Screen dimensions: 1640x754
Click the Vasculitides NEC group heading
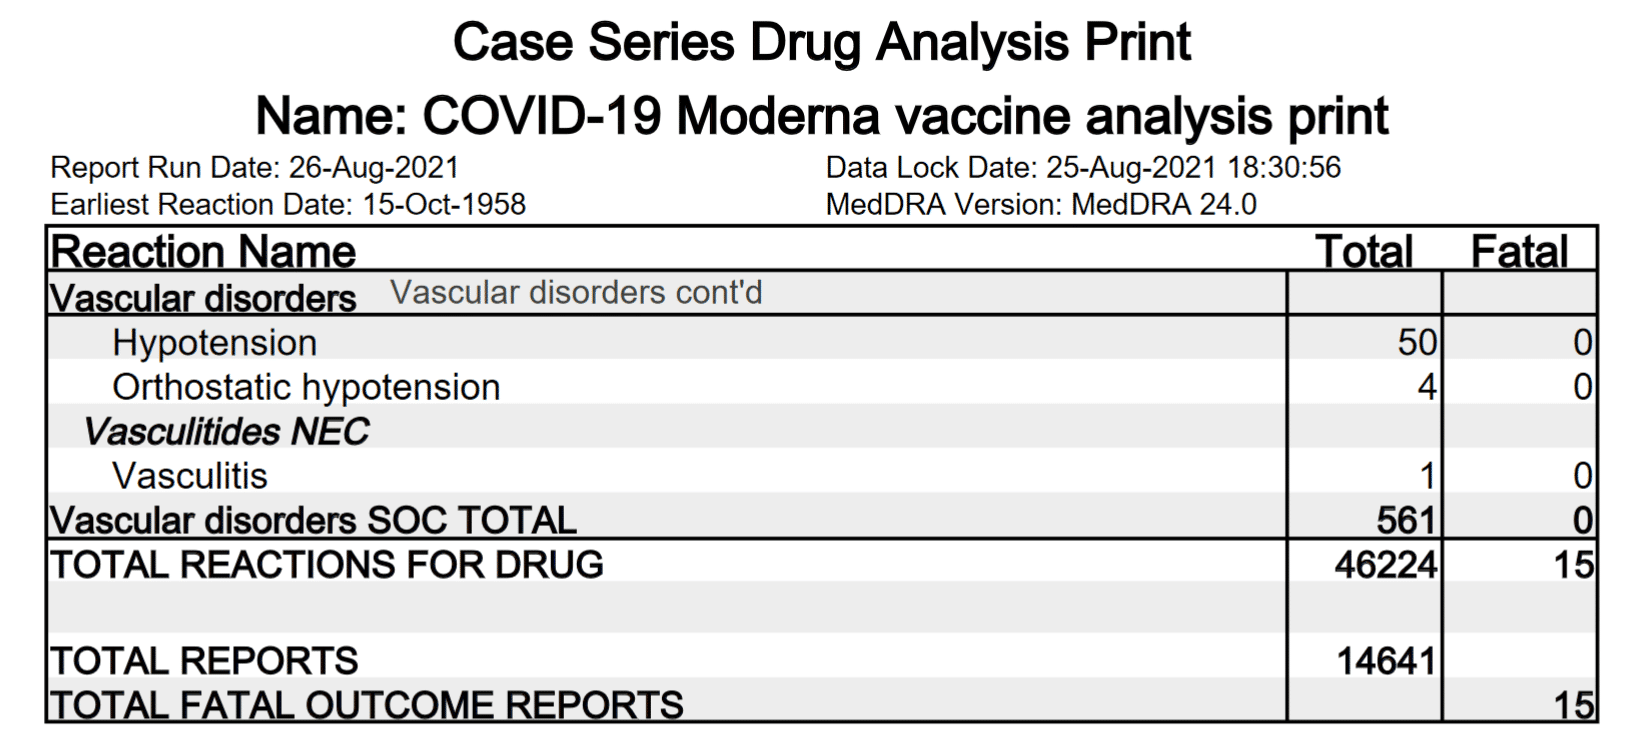tap(226, 431)
